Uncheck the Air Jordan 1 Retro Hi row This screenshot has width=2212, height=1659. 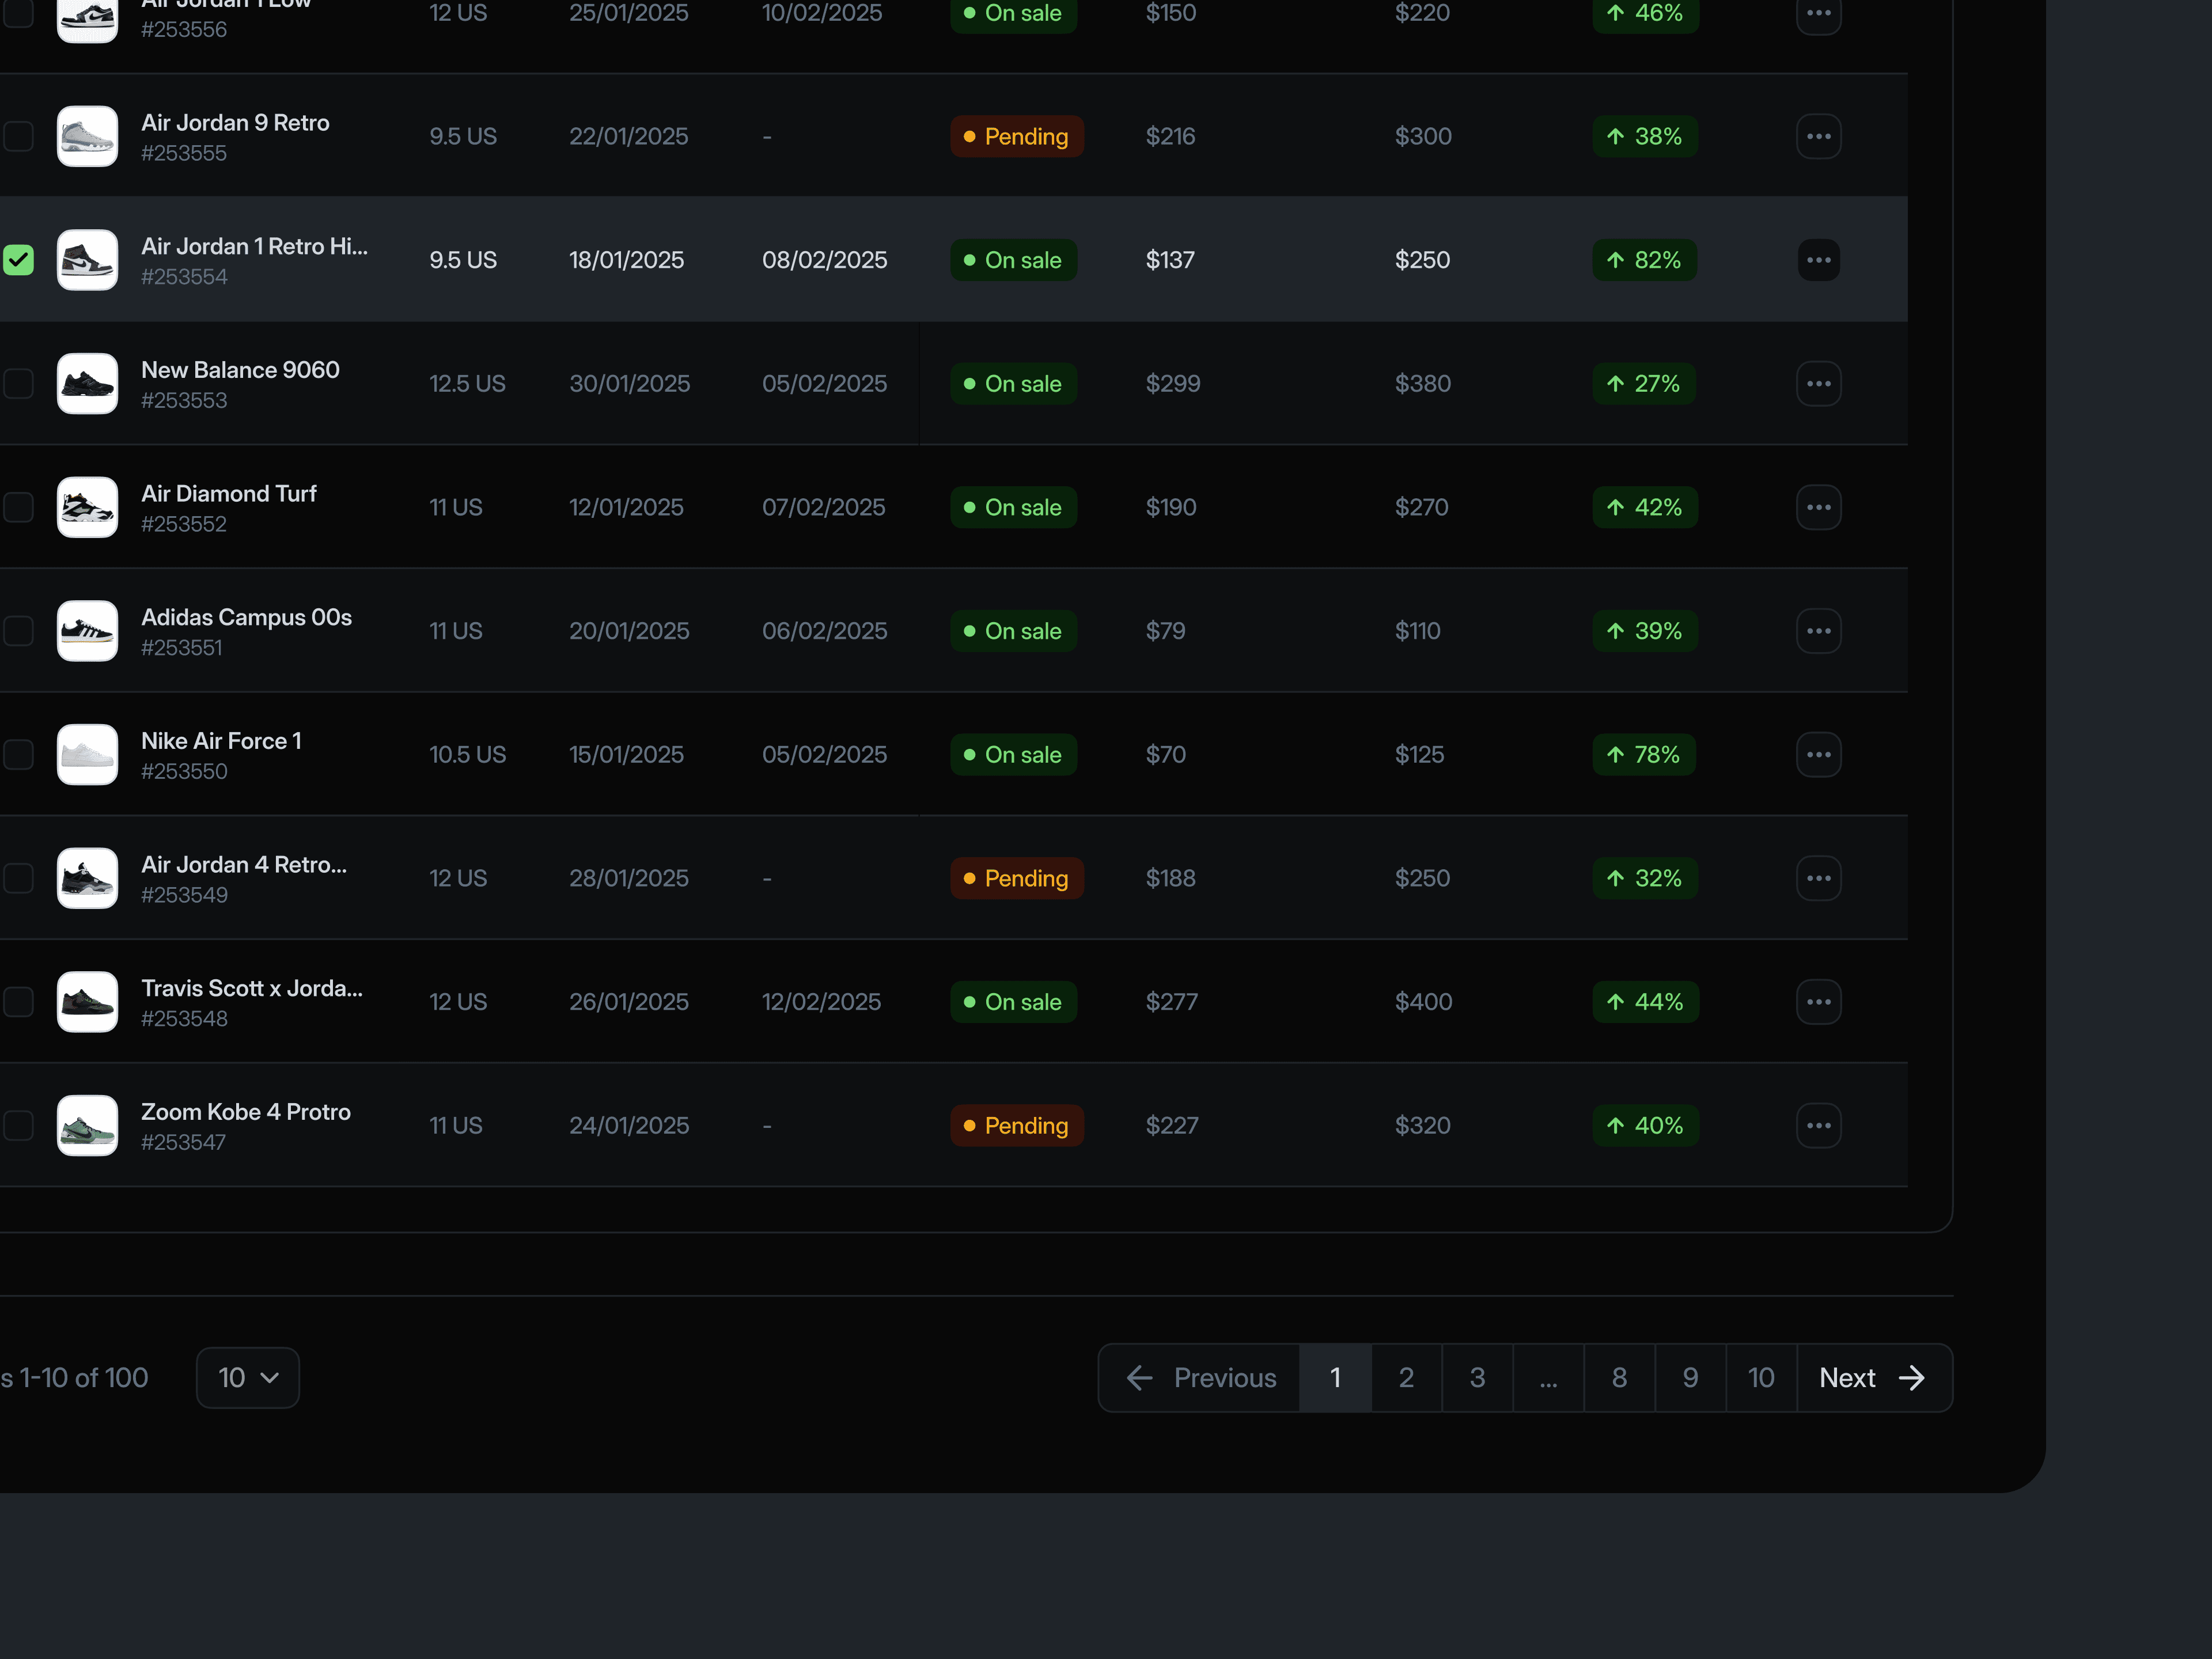[18, 260]
